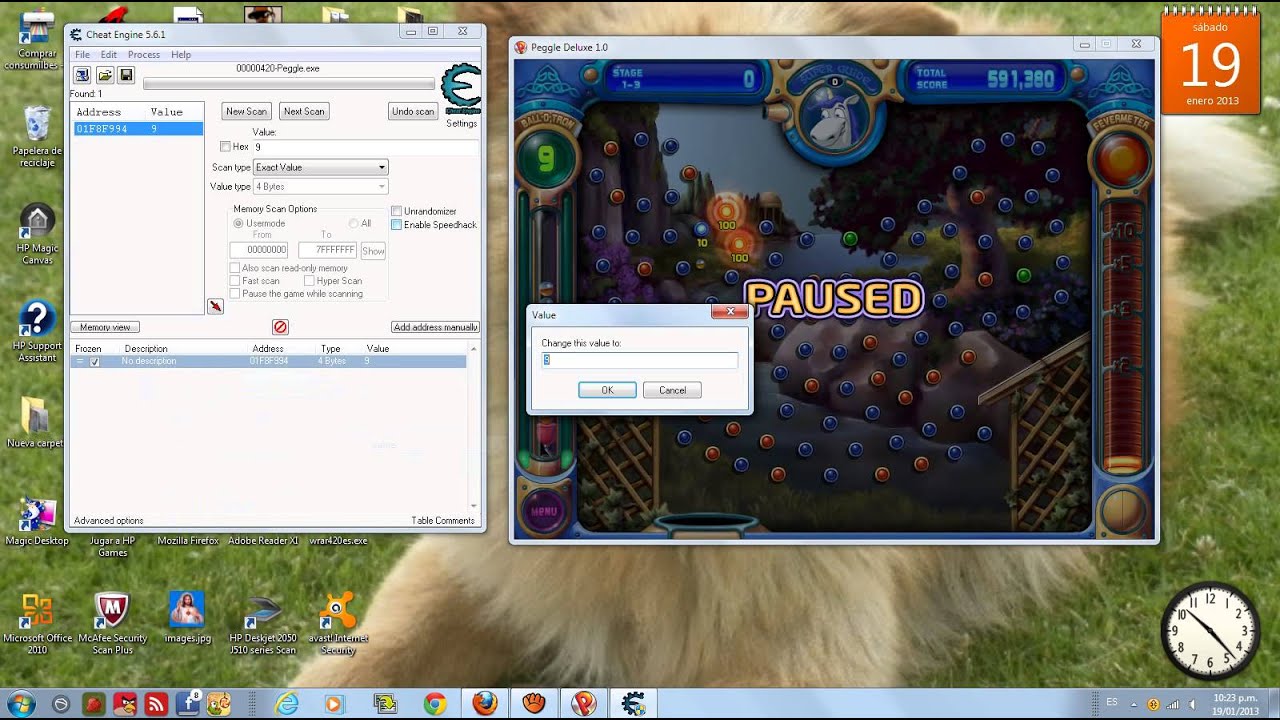Open Angry Birds quick launch icon
Viewport: 1280px width, 720px height.
click(x=125, y=704)
